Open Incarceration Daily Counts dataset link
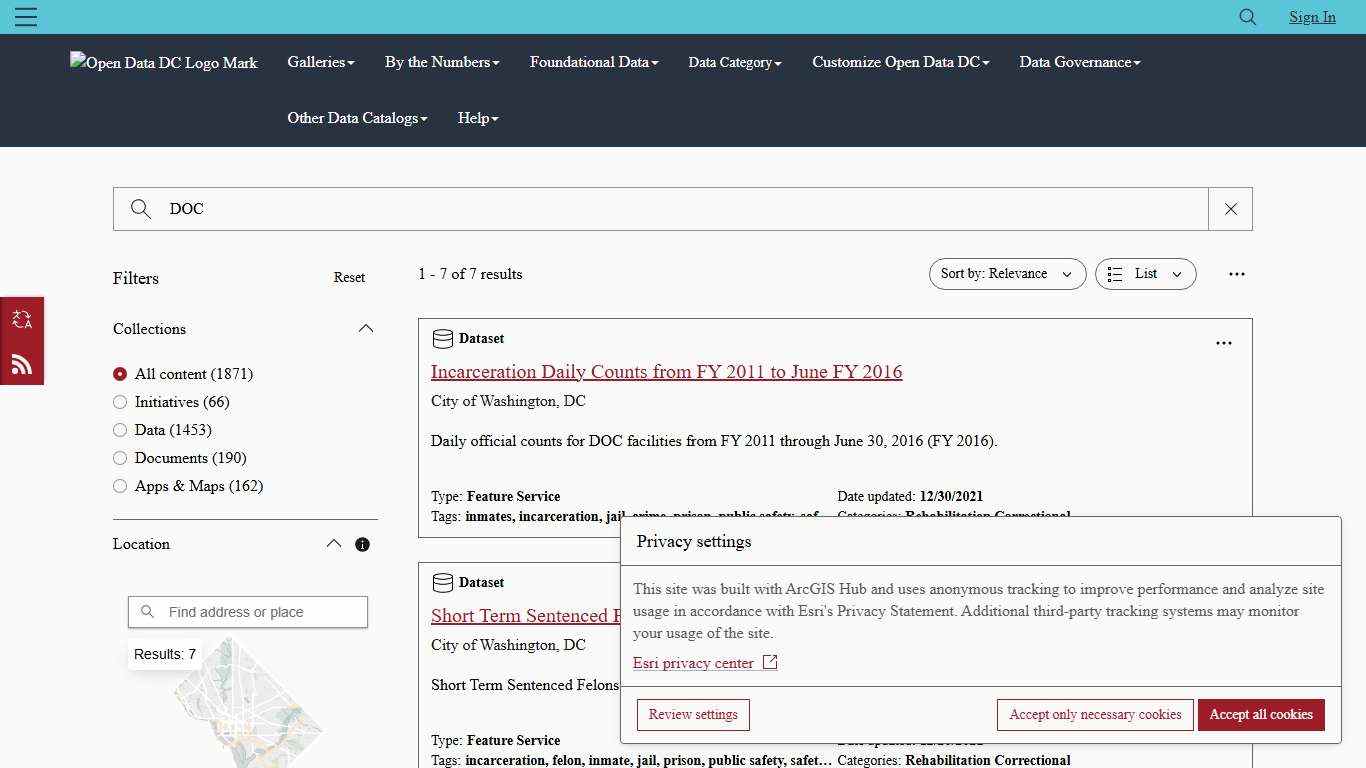Image resolution: width=1366 pixels, height=768 pixels. pos(666,372)
